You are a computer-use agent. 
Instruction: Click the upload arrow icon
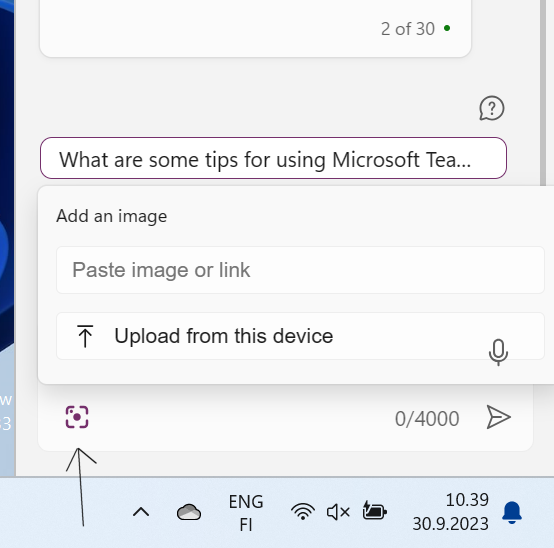(x=85, y=336)
